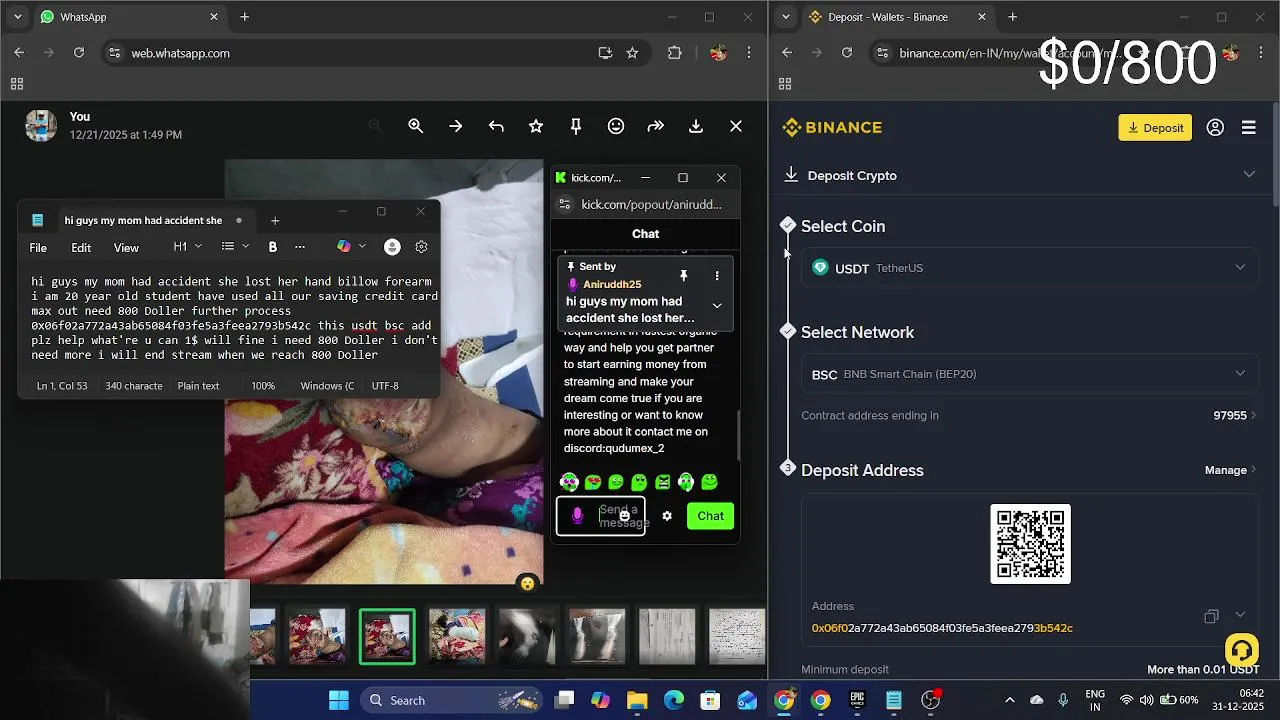The height and width of the screenshot is (720, 1280).
Task: Select the highlighted green-bordered photo thumbnail
Action: 387,637
